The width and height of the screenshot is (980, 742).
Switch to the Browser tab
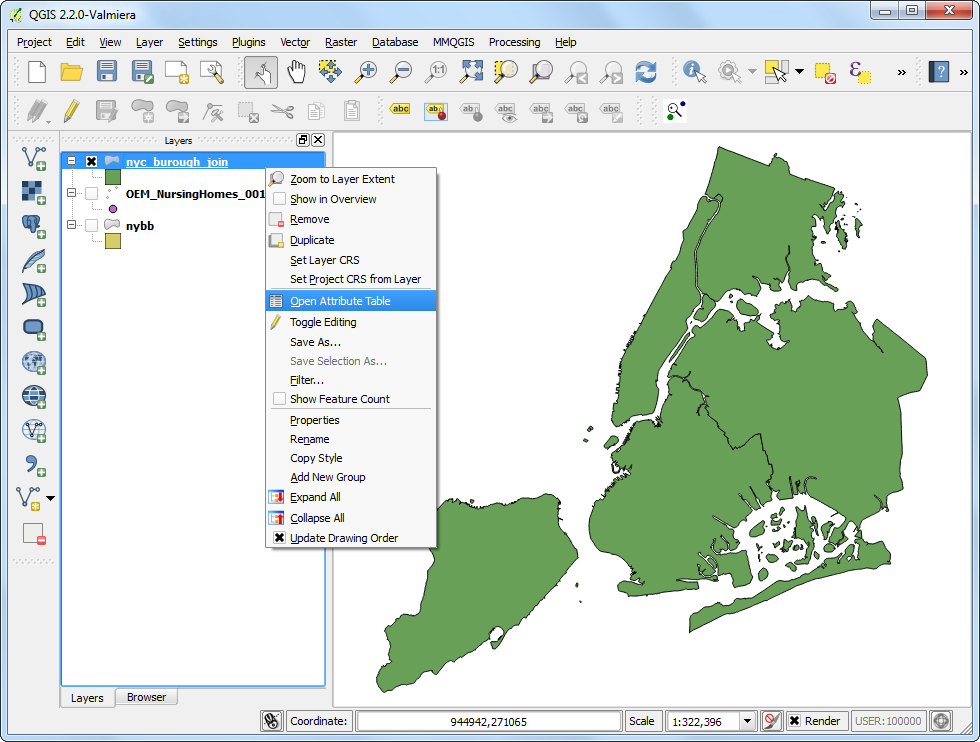click(146, 697)
